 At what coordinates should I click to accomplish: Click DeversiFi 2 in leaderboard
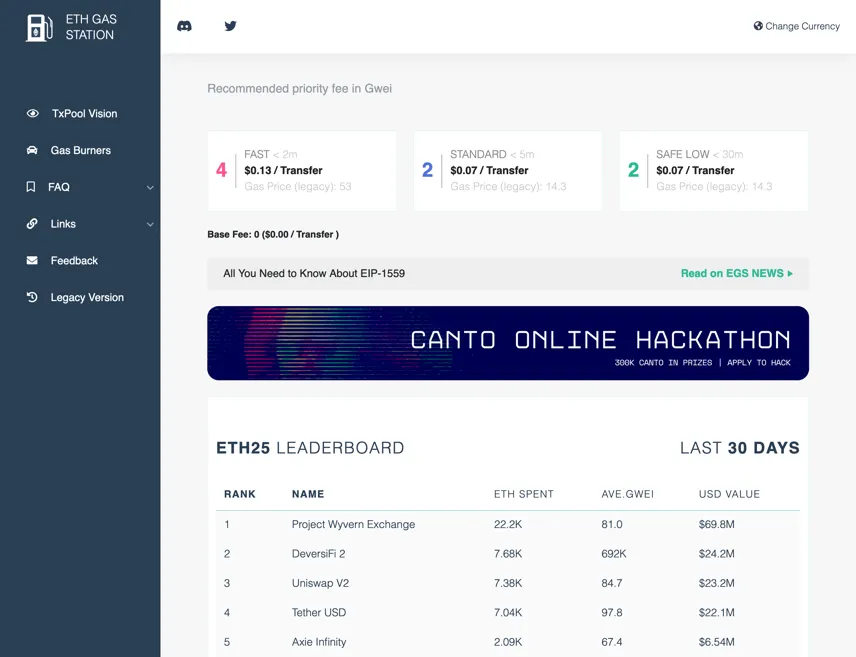click(318, 554)
